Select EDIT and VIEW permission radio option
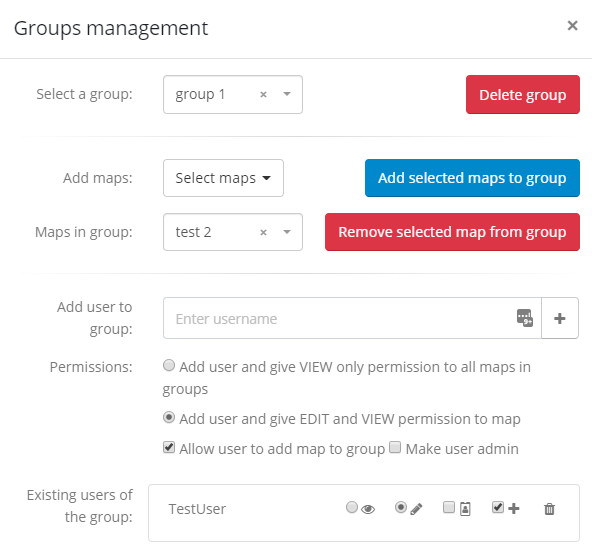 pos(169,417)
